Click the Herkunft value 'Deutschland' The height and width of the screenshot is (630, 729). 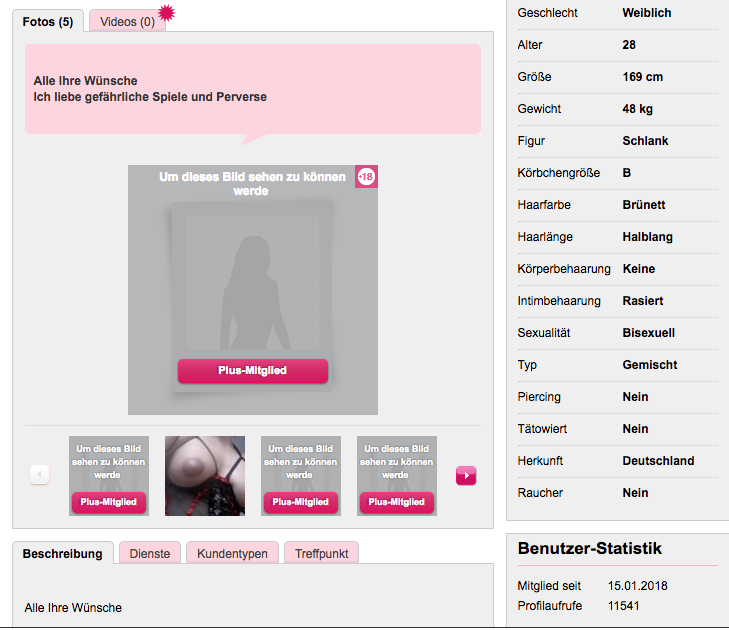pyautogui.click(x=658, y=461)
